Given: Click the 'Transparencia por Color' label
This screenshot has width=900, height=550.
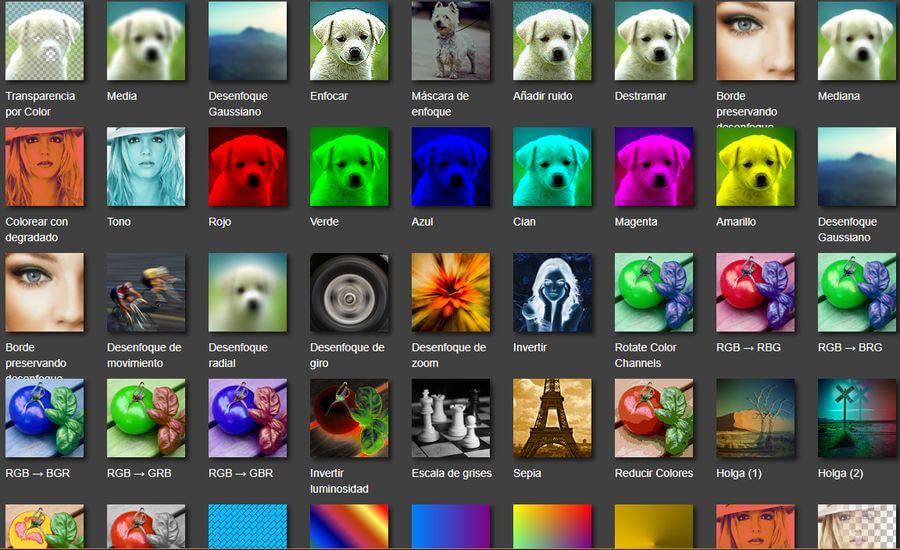Looking at the screenshot, I should click(40, 104).
